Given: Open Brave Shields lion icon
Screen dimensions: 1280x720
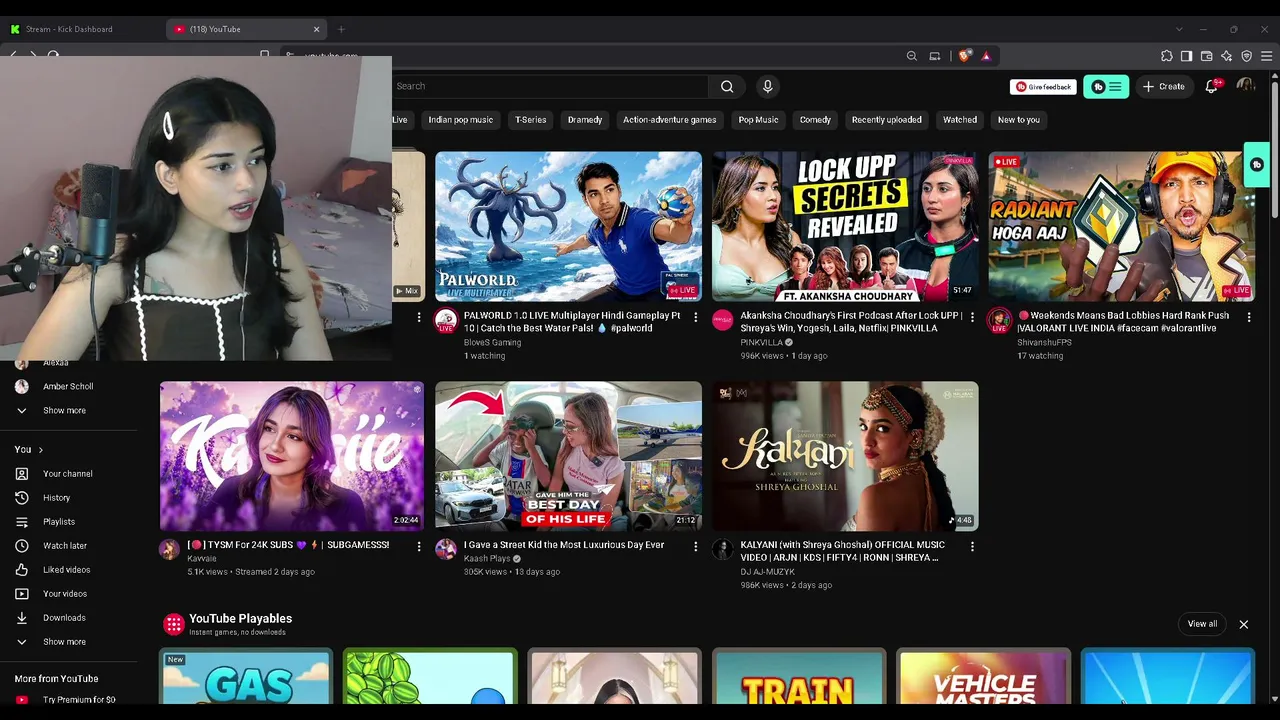Looking at the screenshot, I should tap(964, 56).
